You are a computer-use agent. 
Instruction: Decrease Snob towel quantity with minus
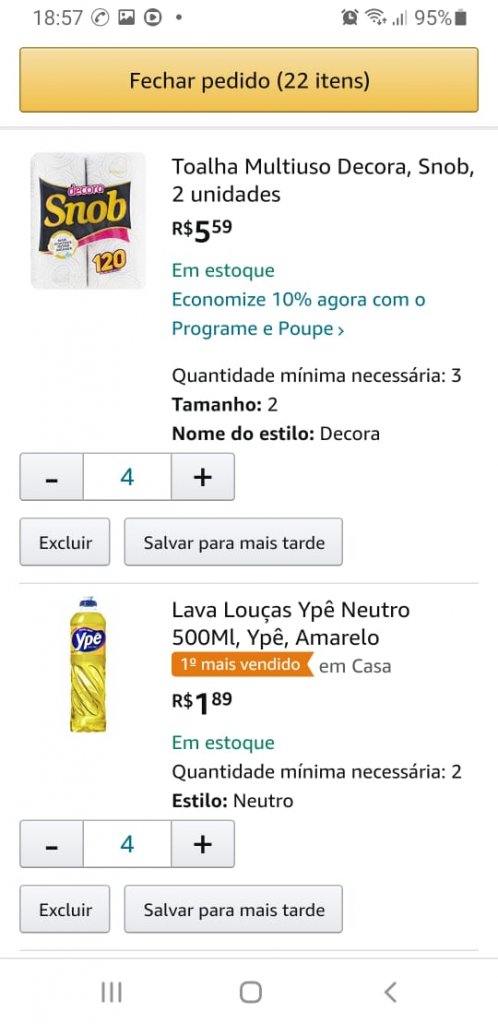52,477
